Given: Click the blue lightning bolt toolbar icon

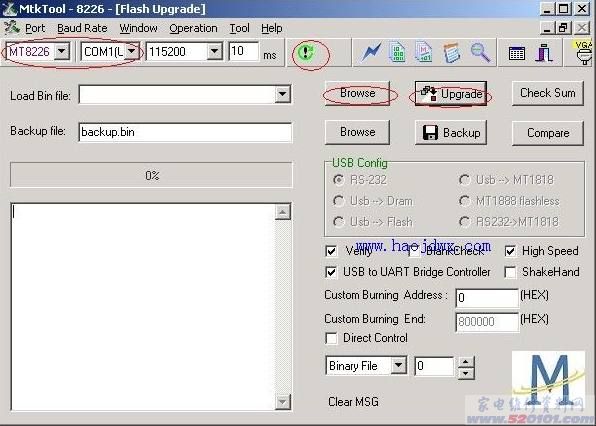Looking at the screenshot, I should pos(371,52).
